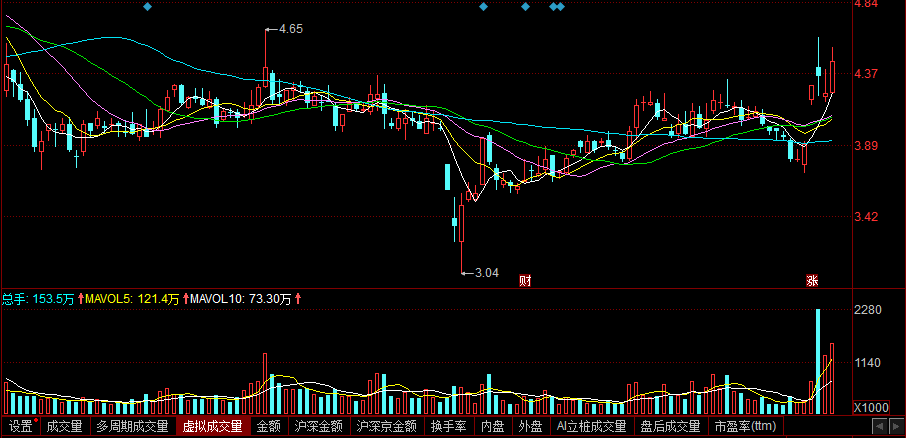Click the 张 marker under recent candles
906x438 pixels.
[812, 281]
